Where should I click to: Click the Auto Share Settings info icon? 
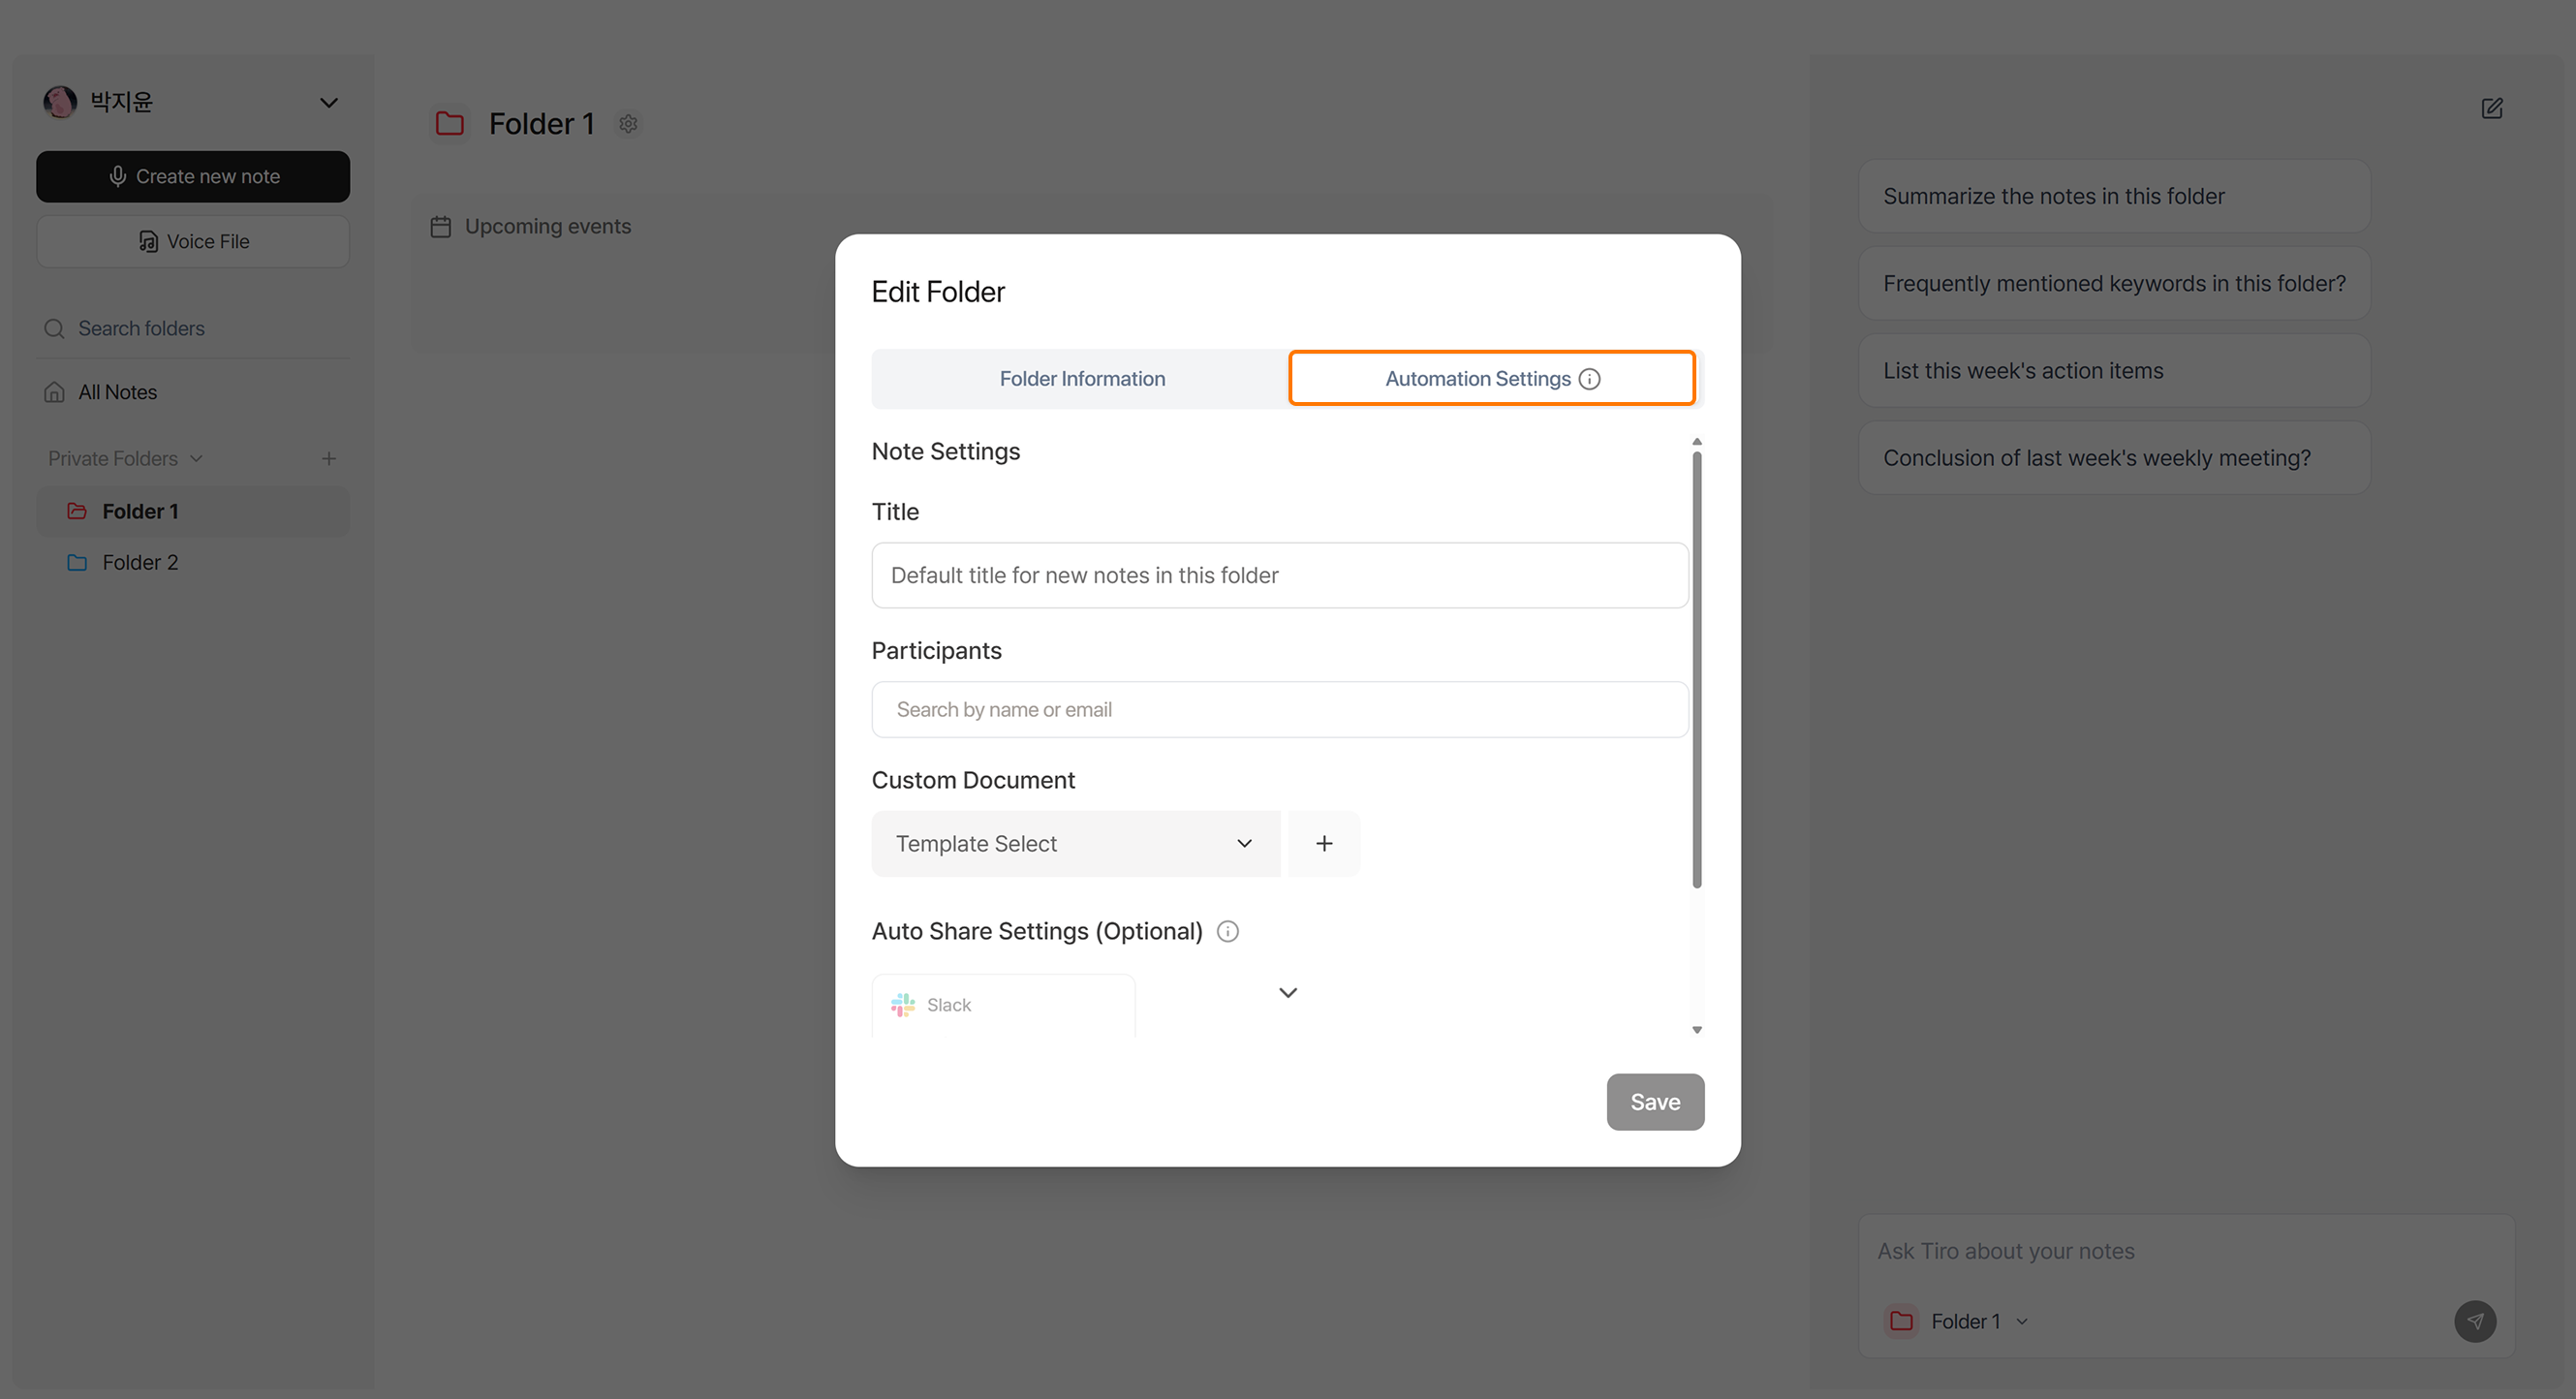coord(1227,931)
